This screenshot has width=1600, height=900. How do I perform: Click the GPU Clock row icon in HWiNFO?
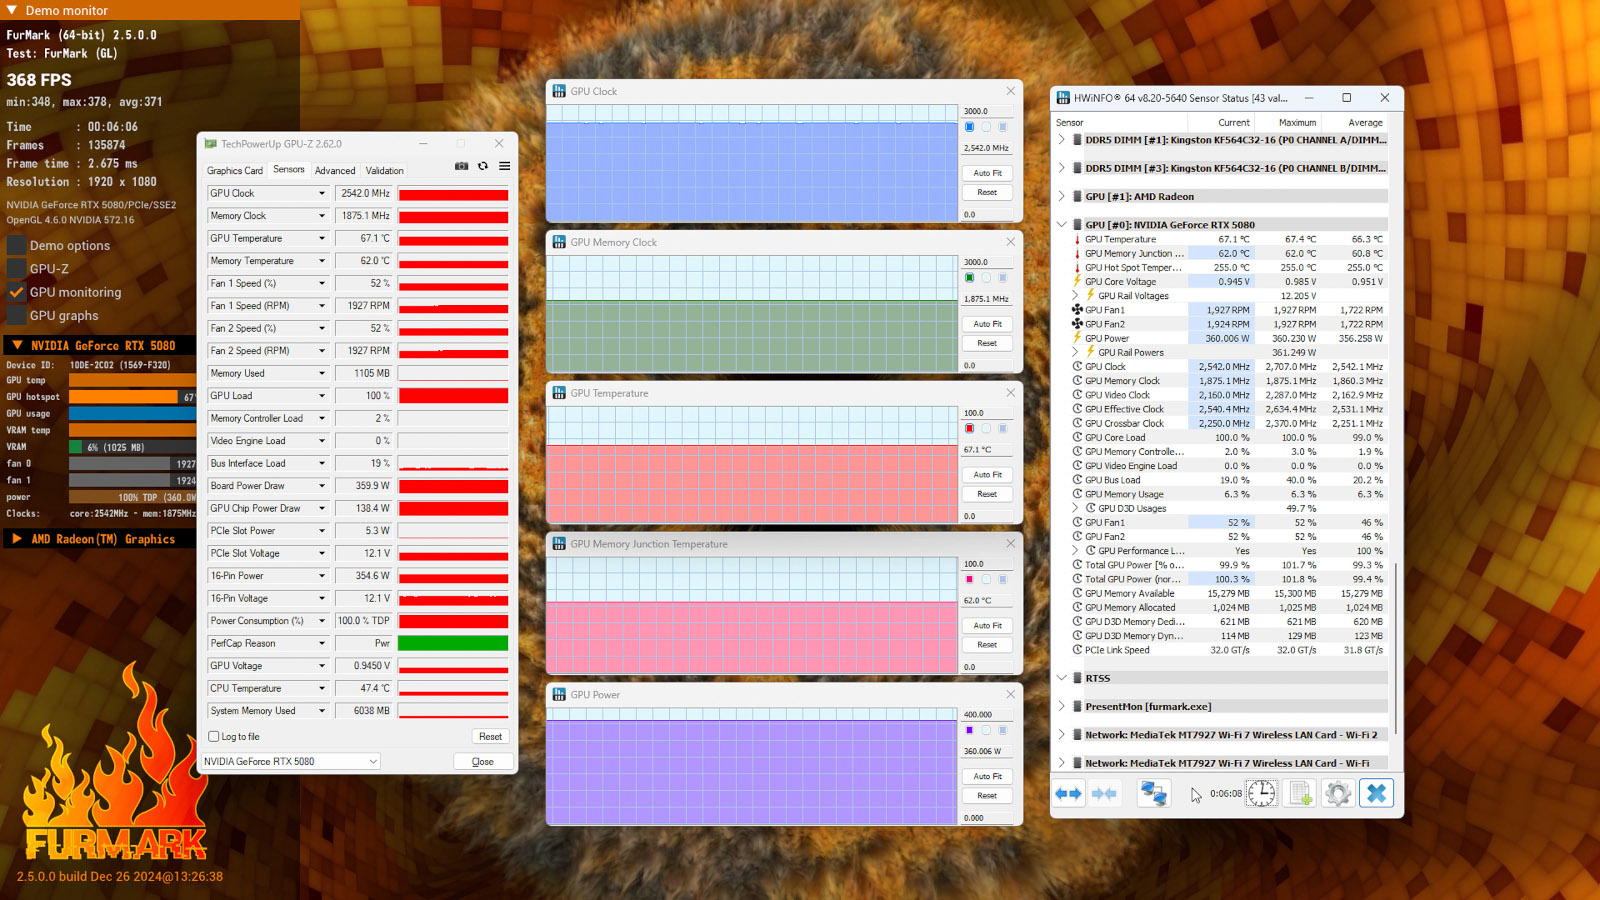tap(1078, 367)
